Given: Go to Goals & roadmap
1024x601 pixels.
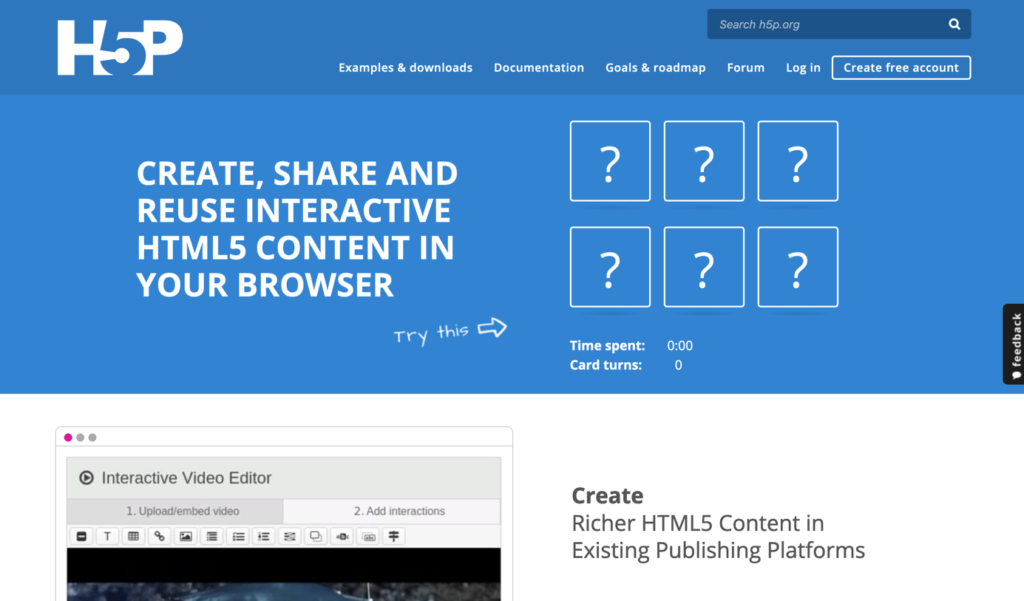Looking at the screenshot, I should pyautogui.click(x=655, y=67).
